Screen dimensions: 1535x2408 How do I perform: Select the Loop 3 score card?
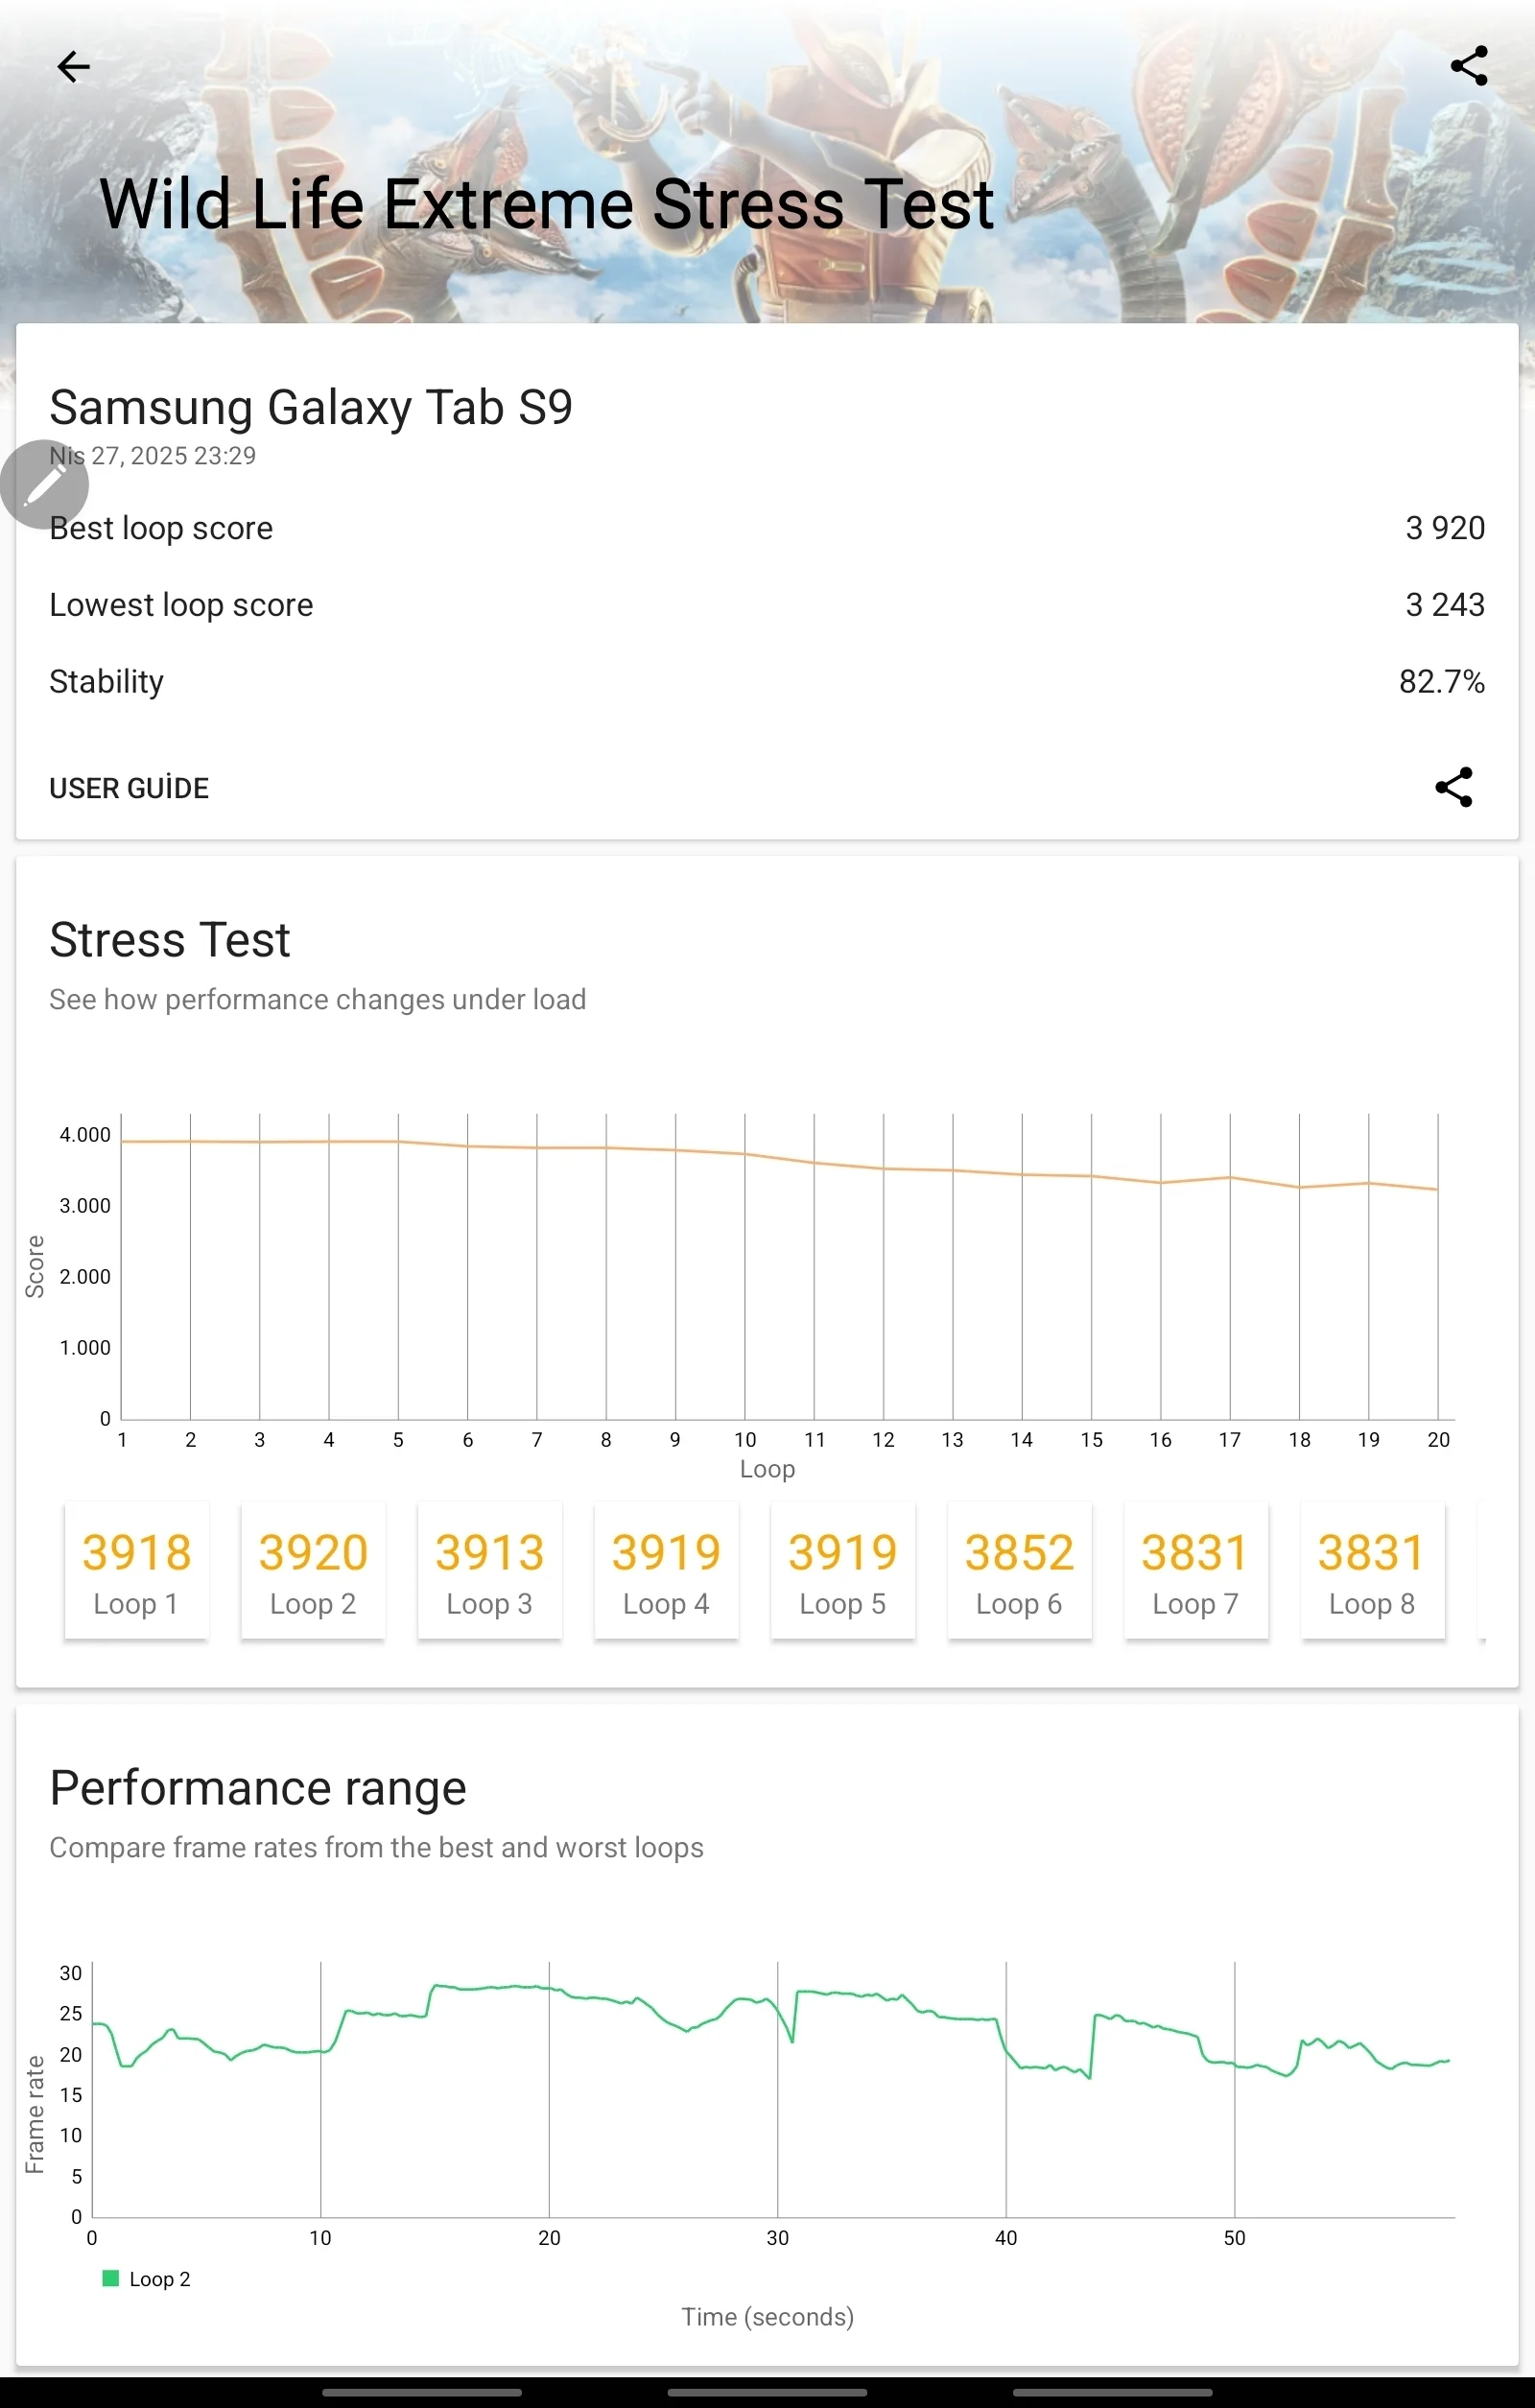coord(489,1570)
